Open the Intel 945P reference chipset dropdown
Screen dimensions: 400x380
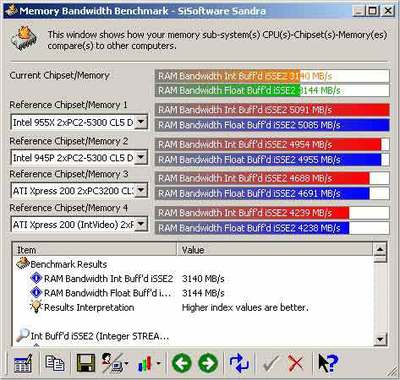[x=141, y=157]
